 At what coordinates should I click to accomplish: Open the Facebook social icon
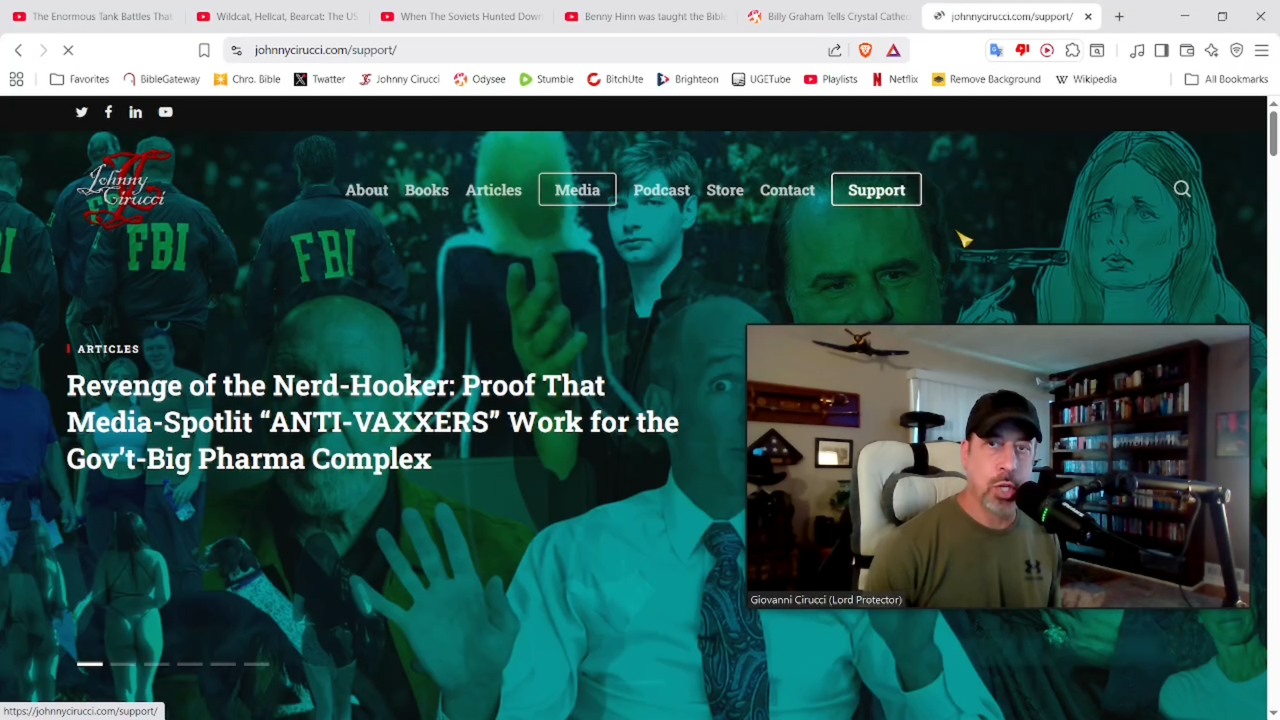[x=108, y=112]
